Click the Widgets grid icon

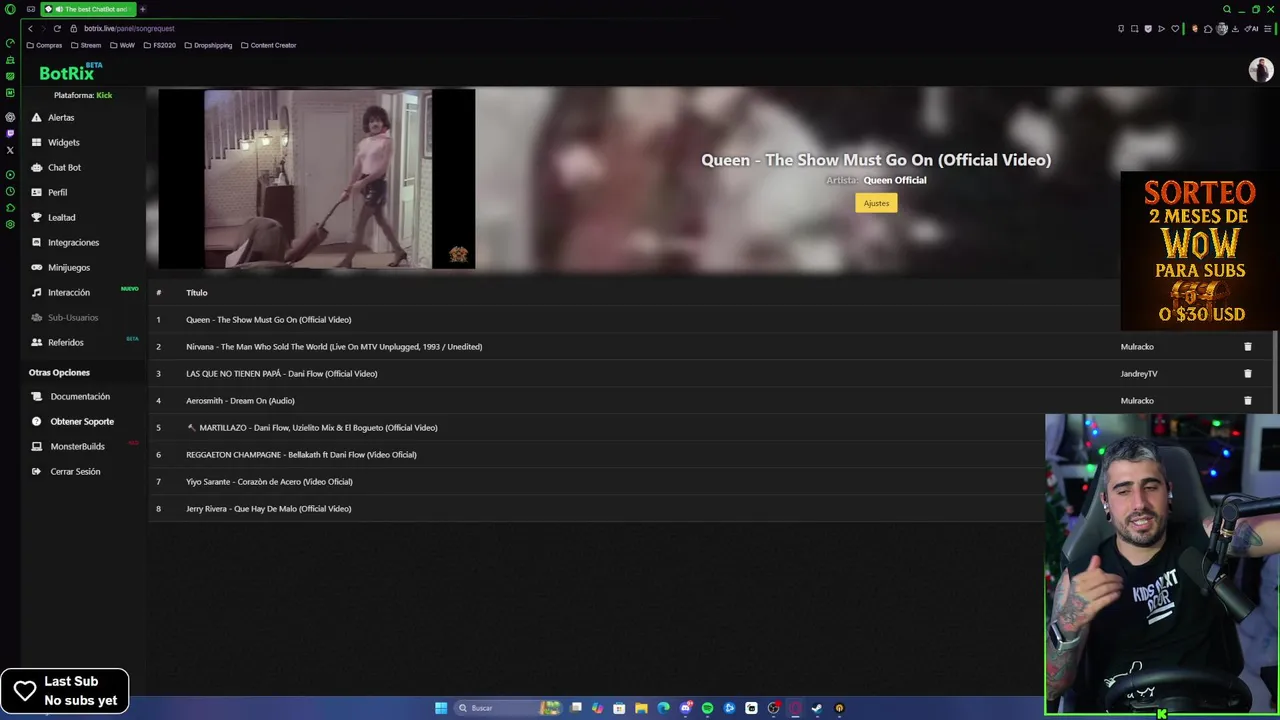(x=37, y=142)
